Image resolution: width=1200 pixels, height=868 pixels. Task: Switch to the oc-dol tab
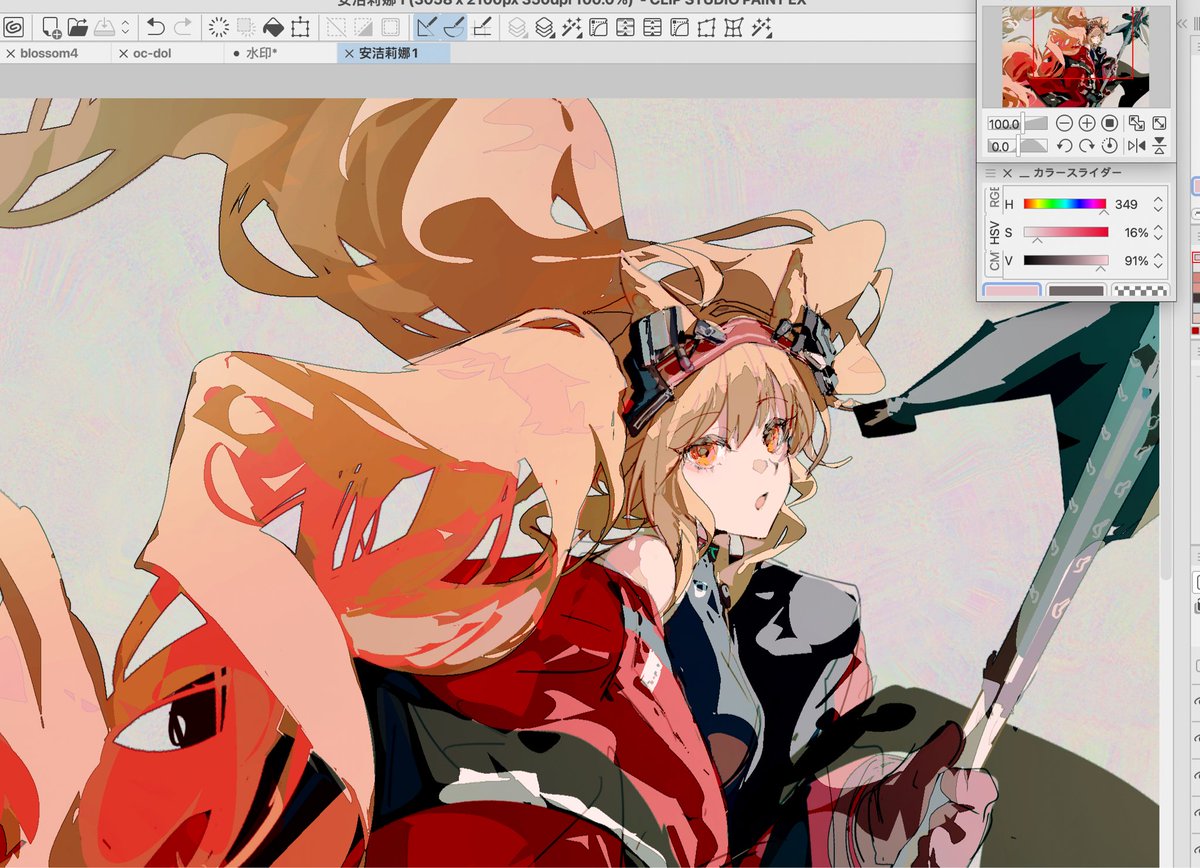tap(152, 53)
